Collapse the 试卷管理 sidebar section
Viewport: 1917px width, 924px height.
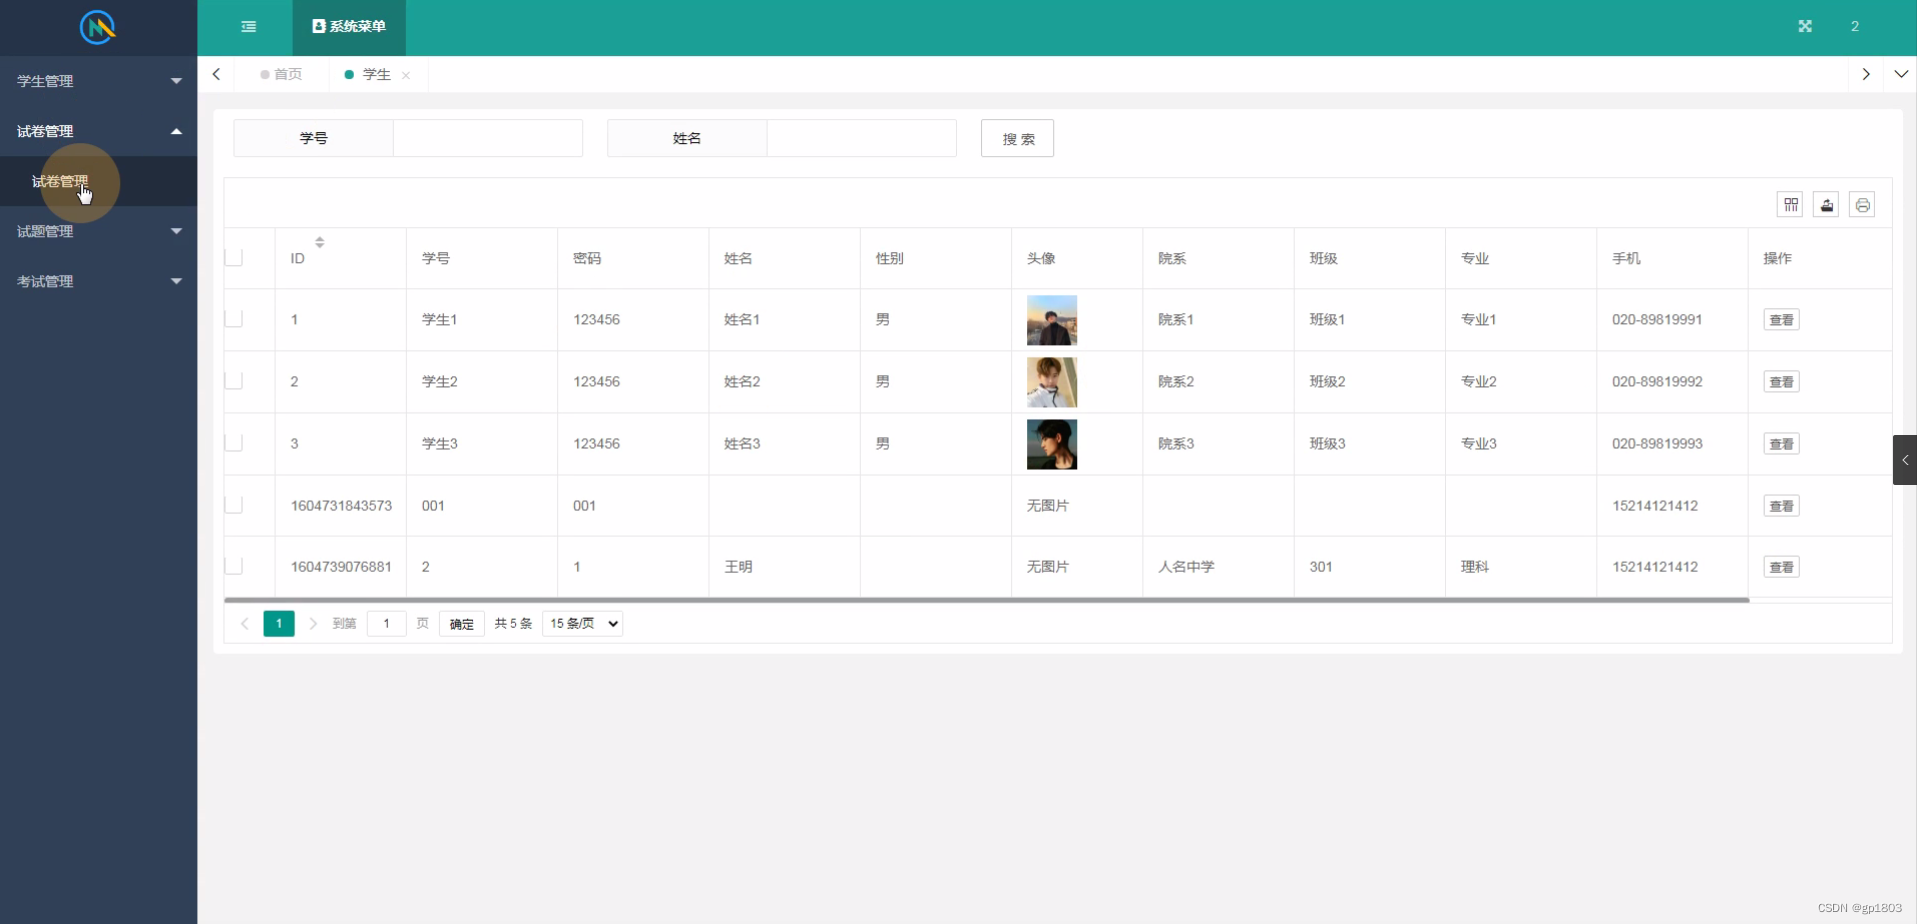click(x=97, y=130)
